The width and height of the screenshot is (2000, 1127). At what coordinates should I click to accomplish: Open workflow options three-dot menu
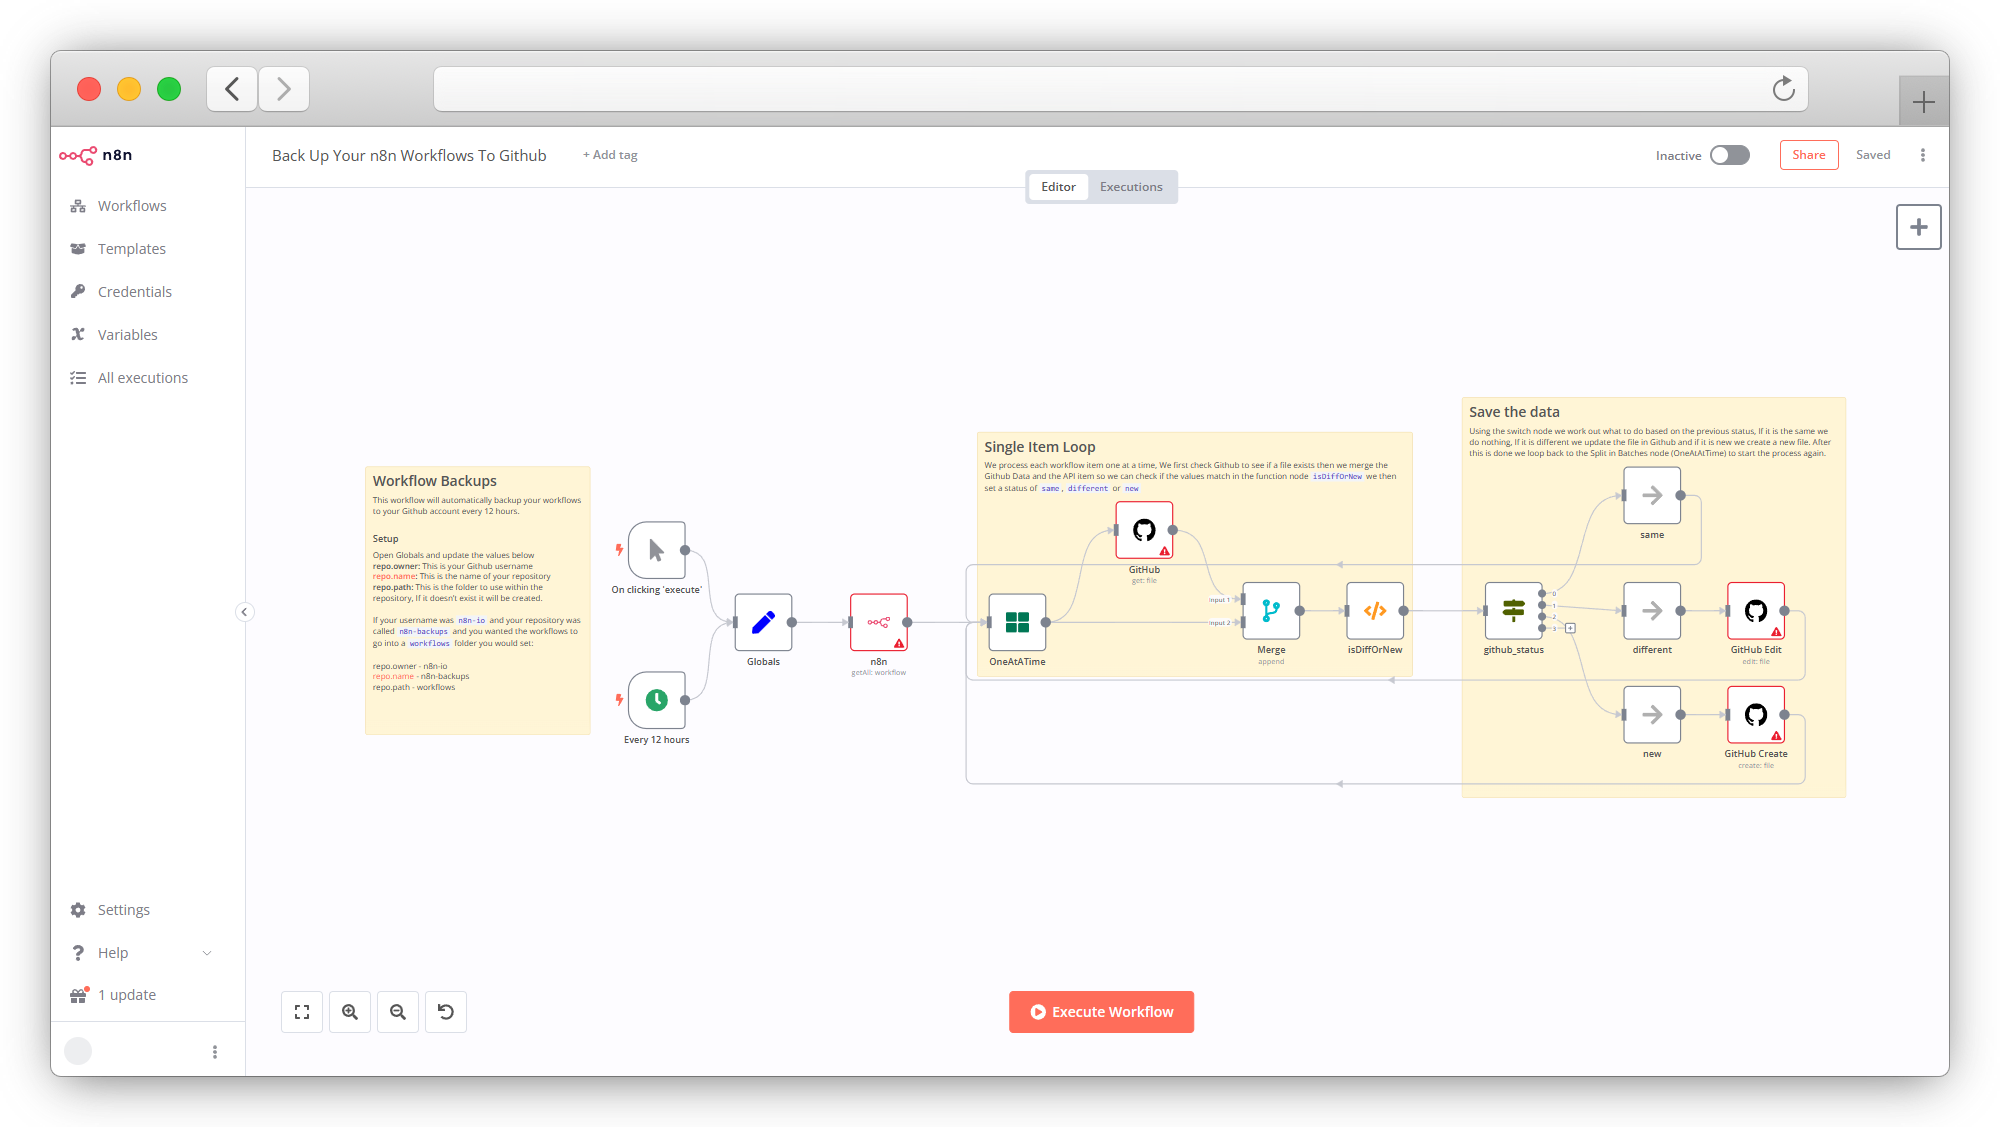pyautogui.click(x=1923, y=155)
